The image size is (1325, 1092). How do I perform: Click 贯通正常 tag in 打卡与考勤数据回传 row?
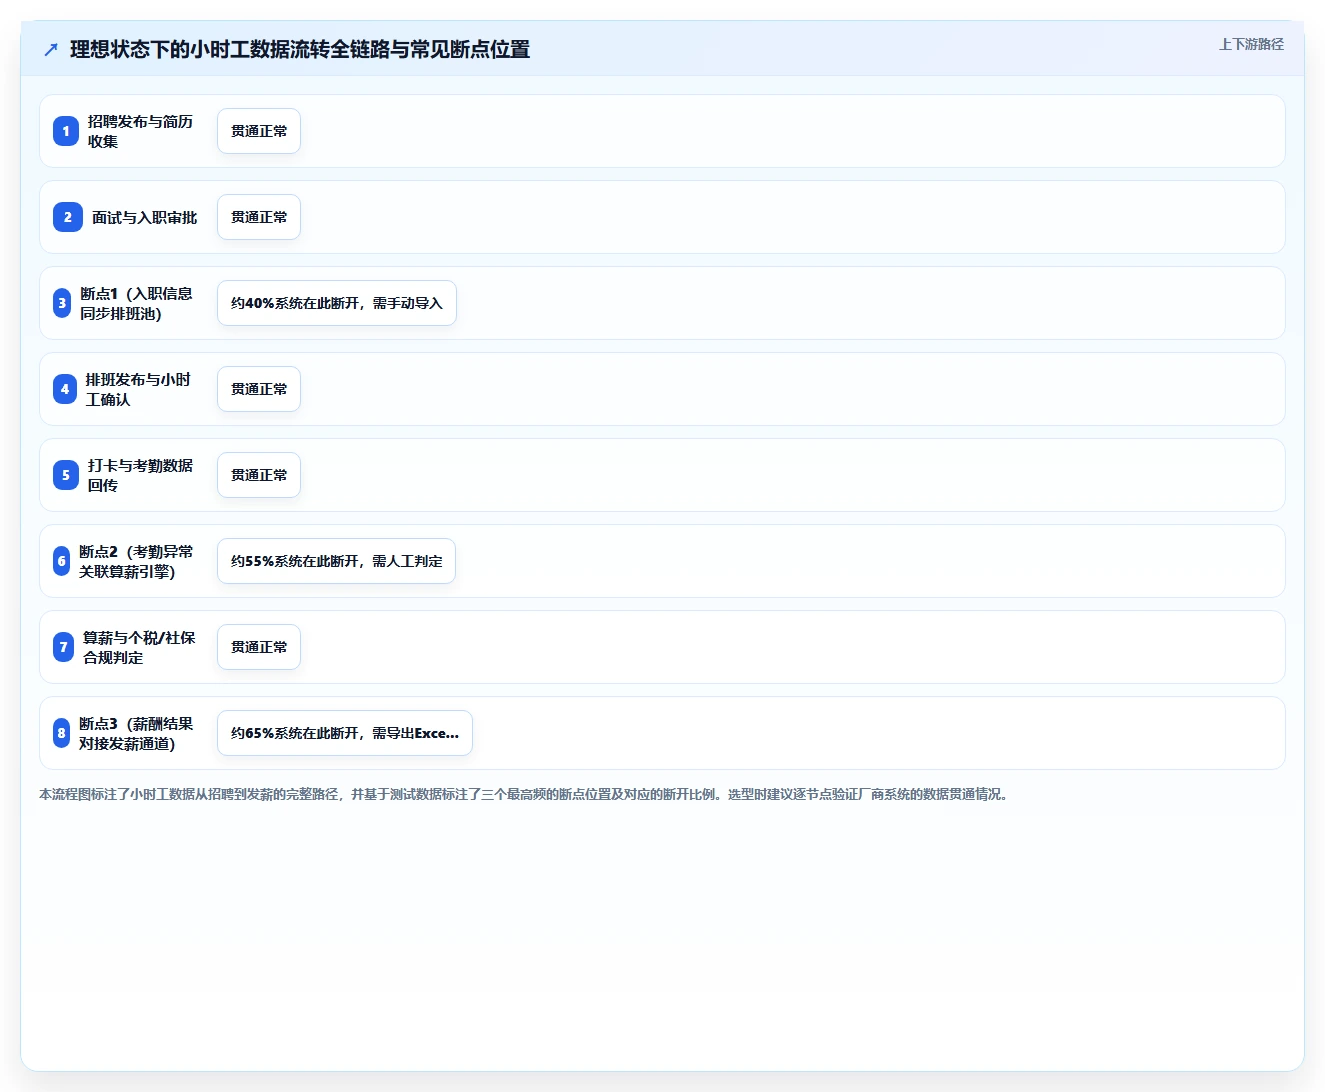(x=259, y=475)
